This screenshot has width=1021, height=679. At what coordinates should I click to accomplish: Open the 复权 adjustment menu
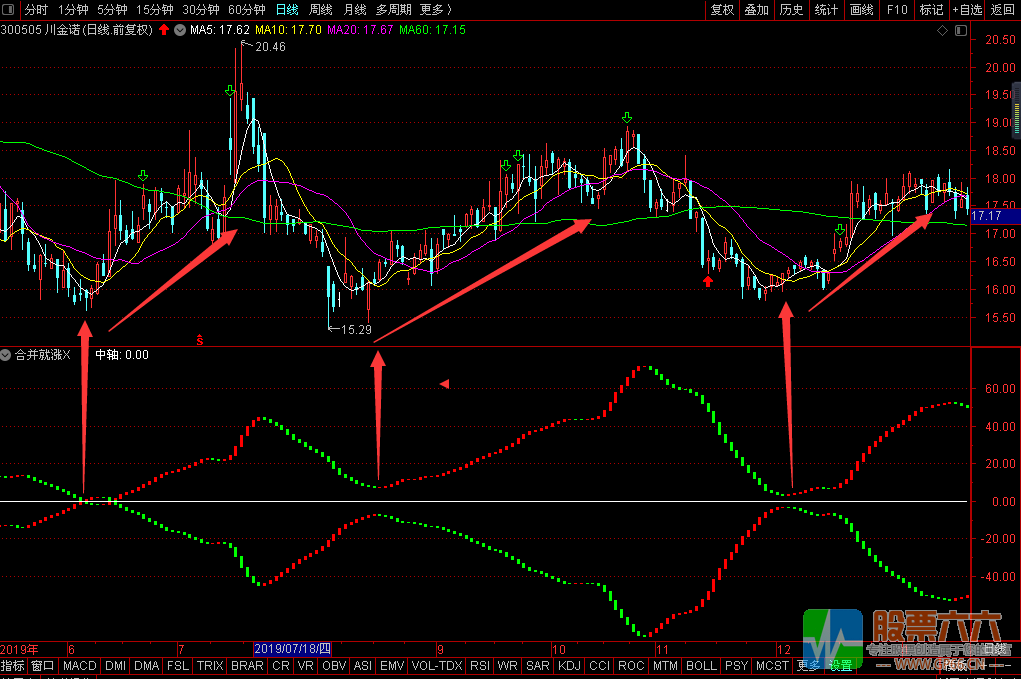(722, 10)
